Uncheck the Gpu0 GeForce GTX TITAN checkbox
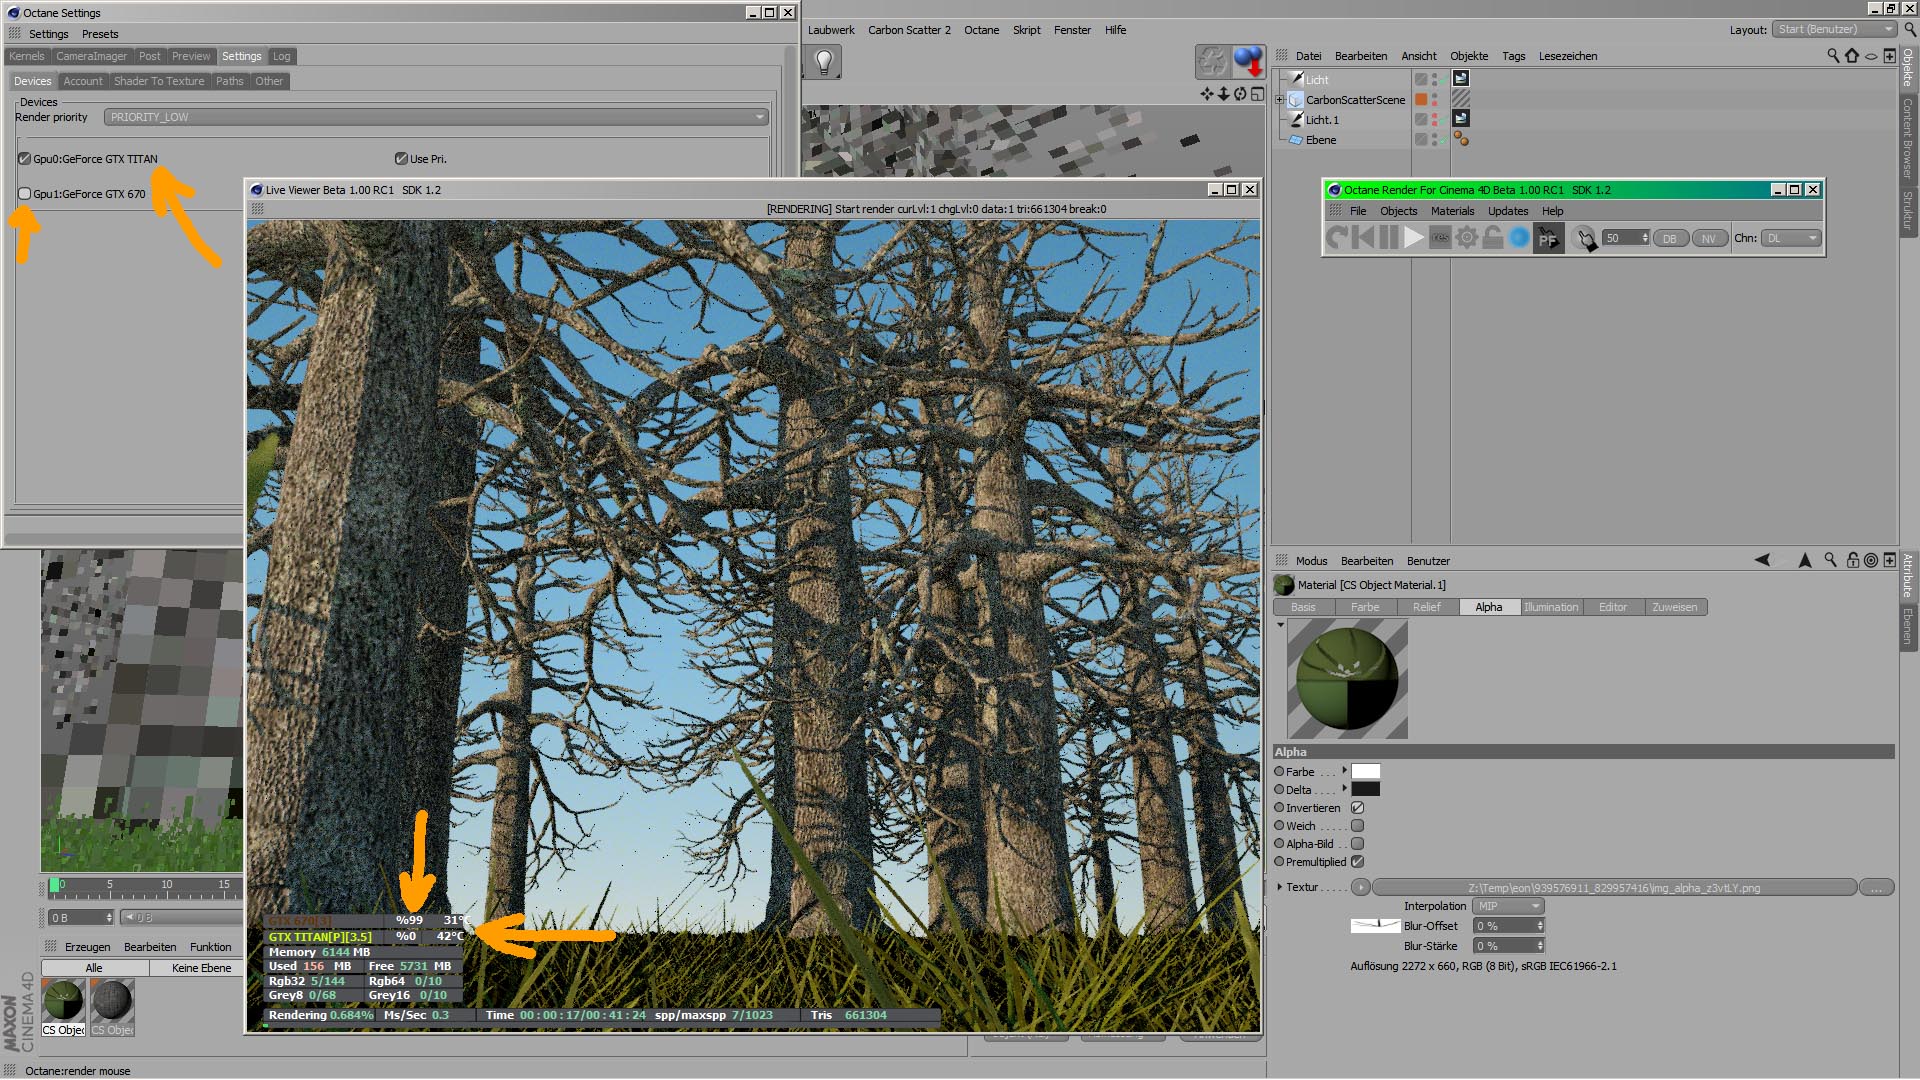 tap(25, 159)
